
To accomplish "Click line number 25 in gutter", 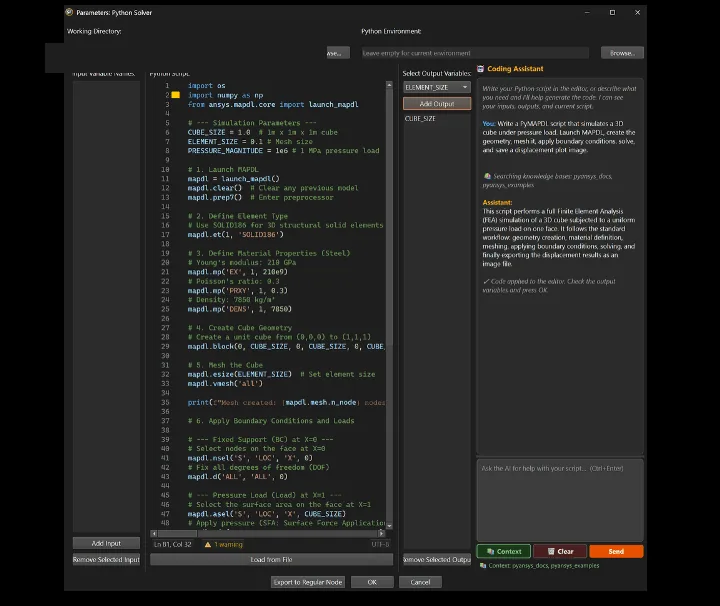I will tap(165, 309).
